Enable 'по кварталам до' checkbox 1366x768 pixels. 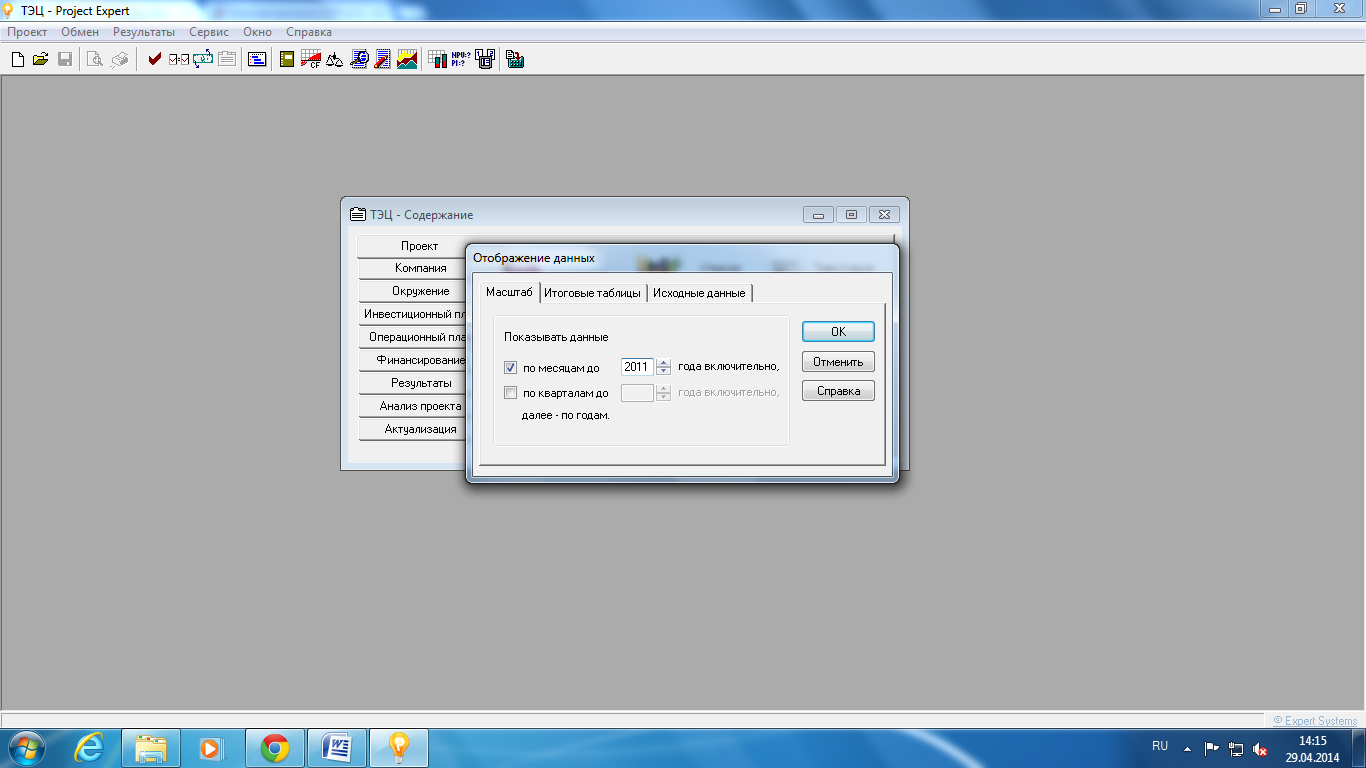511,393
